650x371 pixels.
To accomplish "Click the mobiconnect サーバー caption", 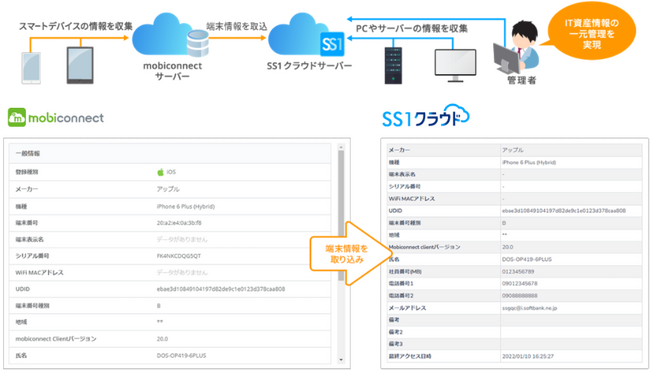I will click(x=172, y=71).
